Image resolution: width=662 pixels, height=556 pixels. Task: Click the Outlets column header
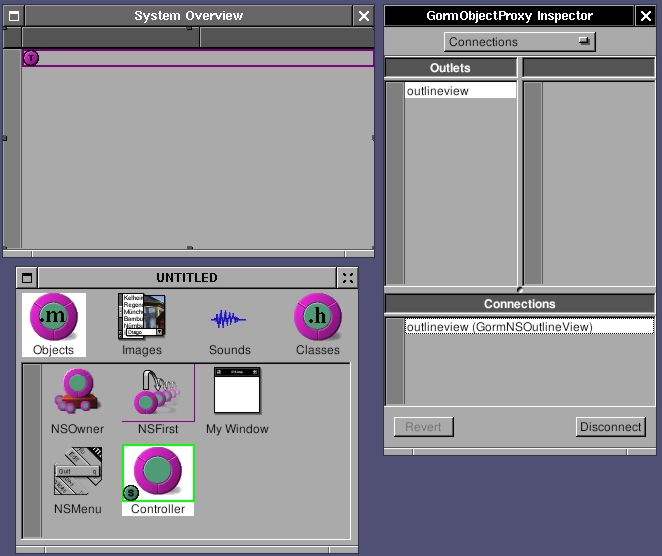coord(450,68)
